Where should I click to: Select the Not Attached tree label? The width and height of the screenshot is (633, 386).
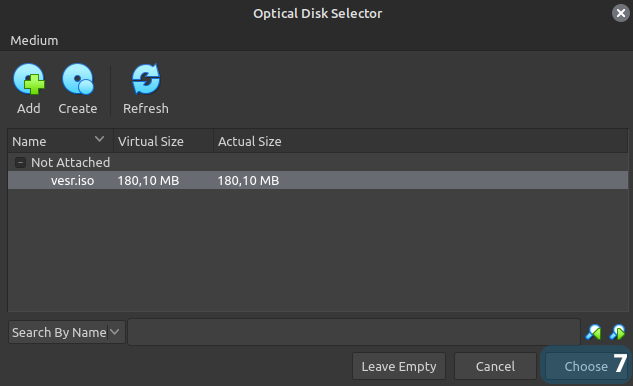71,162
